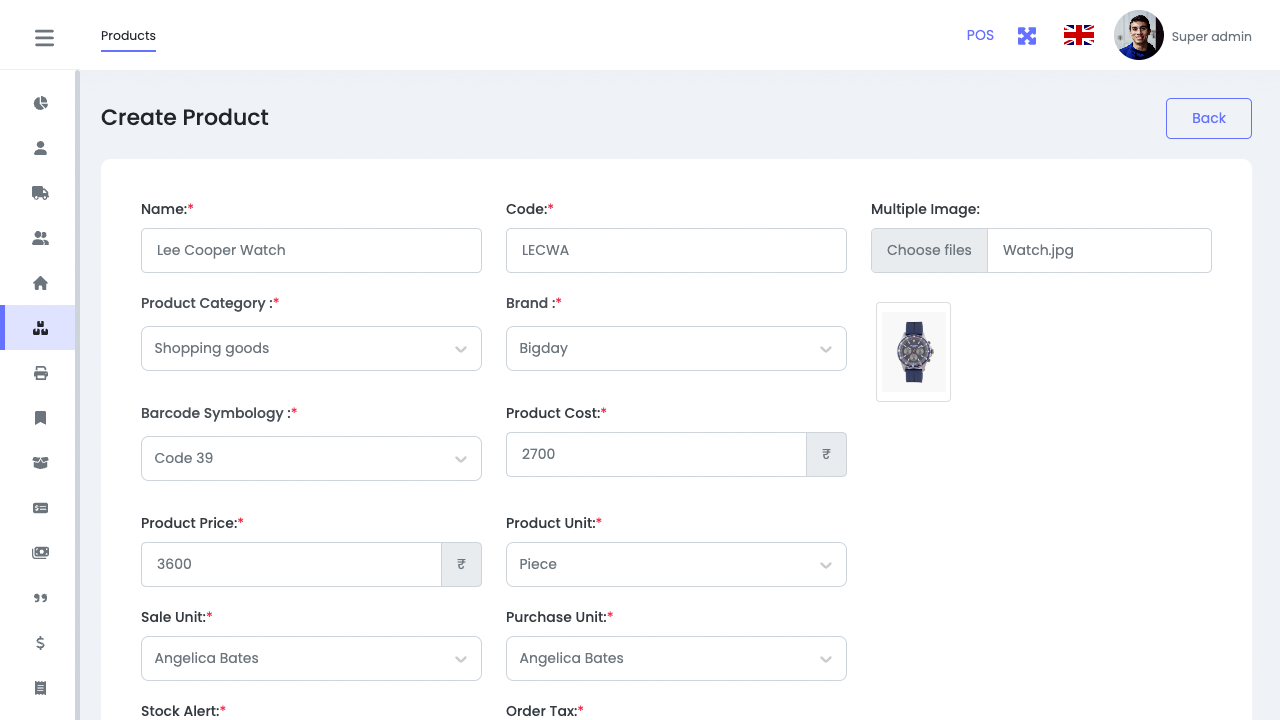Select the bookmark icon for brands
1280x720 pixels.
40,417
